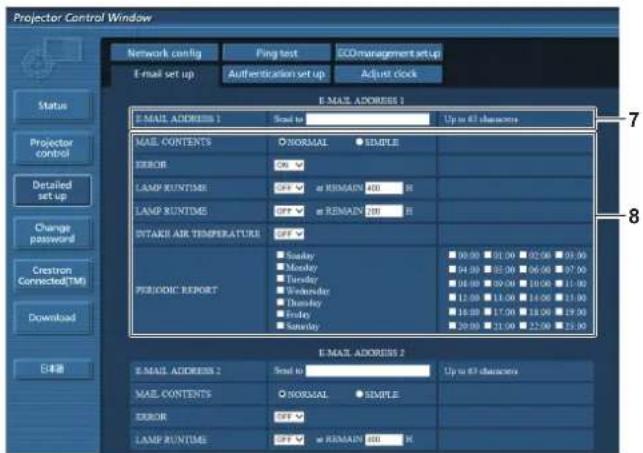This screenshot has height=453, width=643.
Task: Check Sunday for periodic report
Action: [280, 255]
